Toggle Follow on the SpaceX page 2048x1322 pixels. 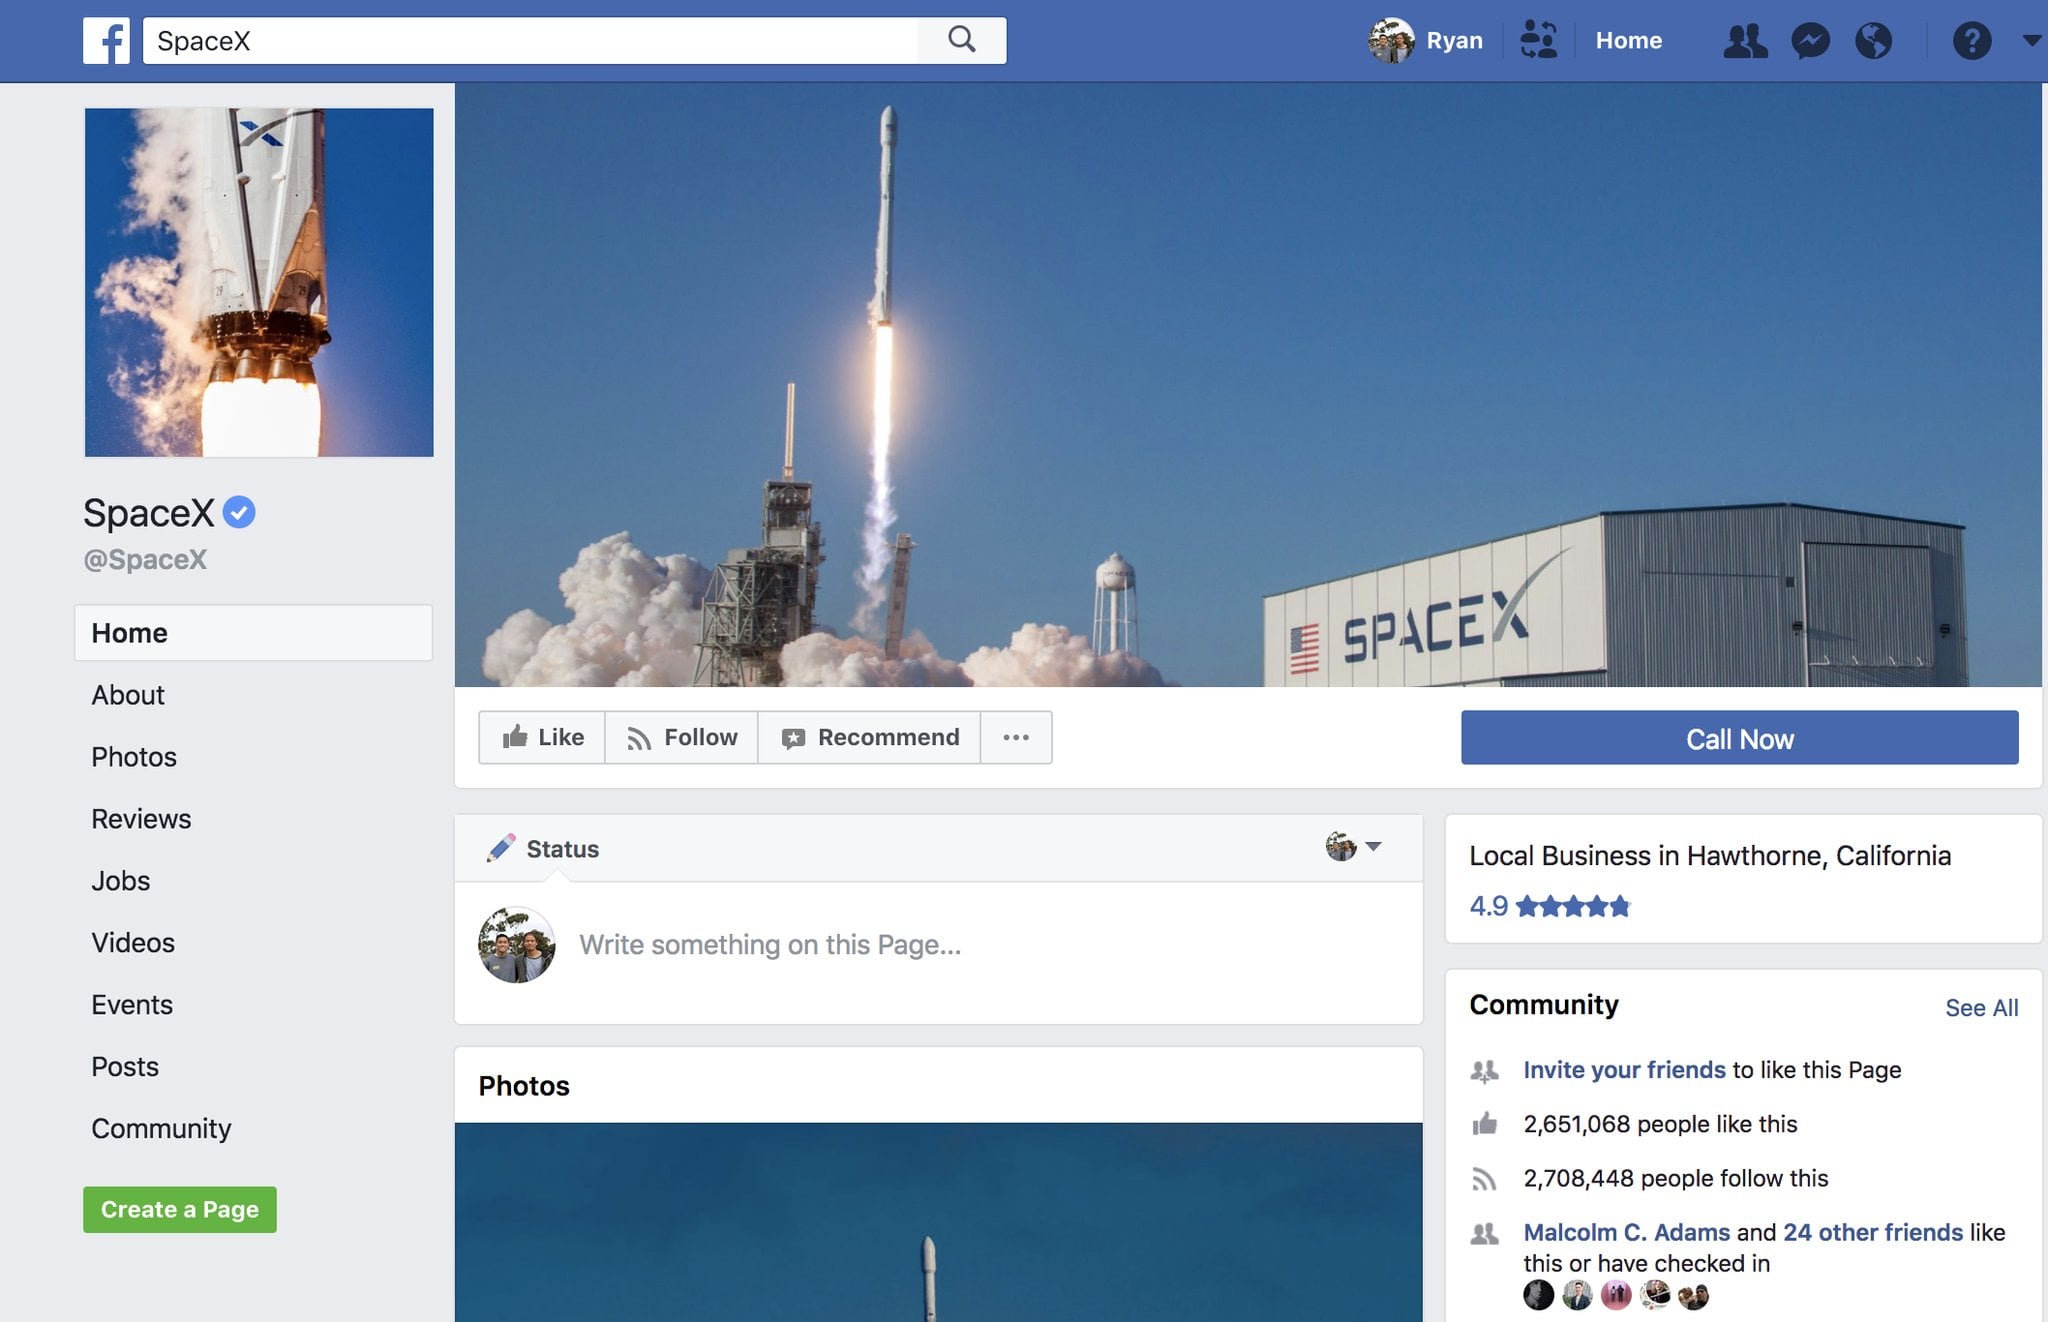682,738
